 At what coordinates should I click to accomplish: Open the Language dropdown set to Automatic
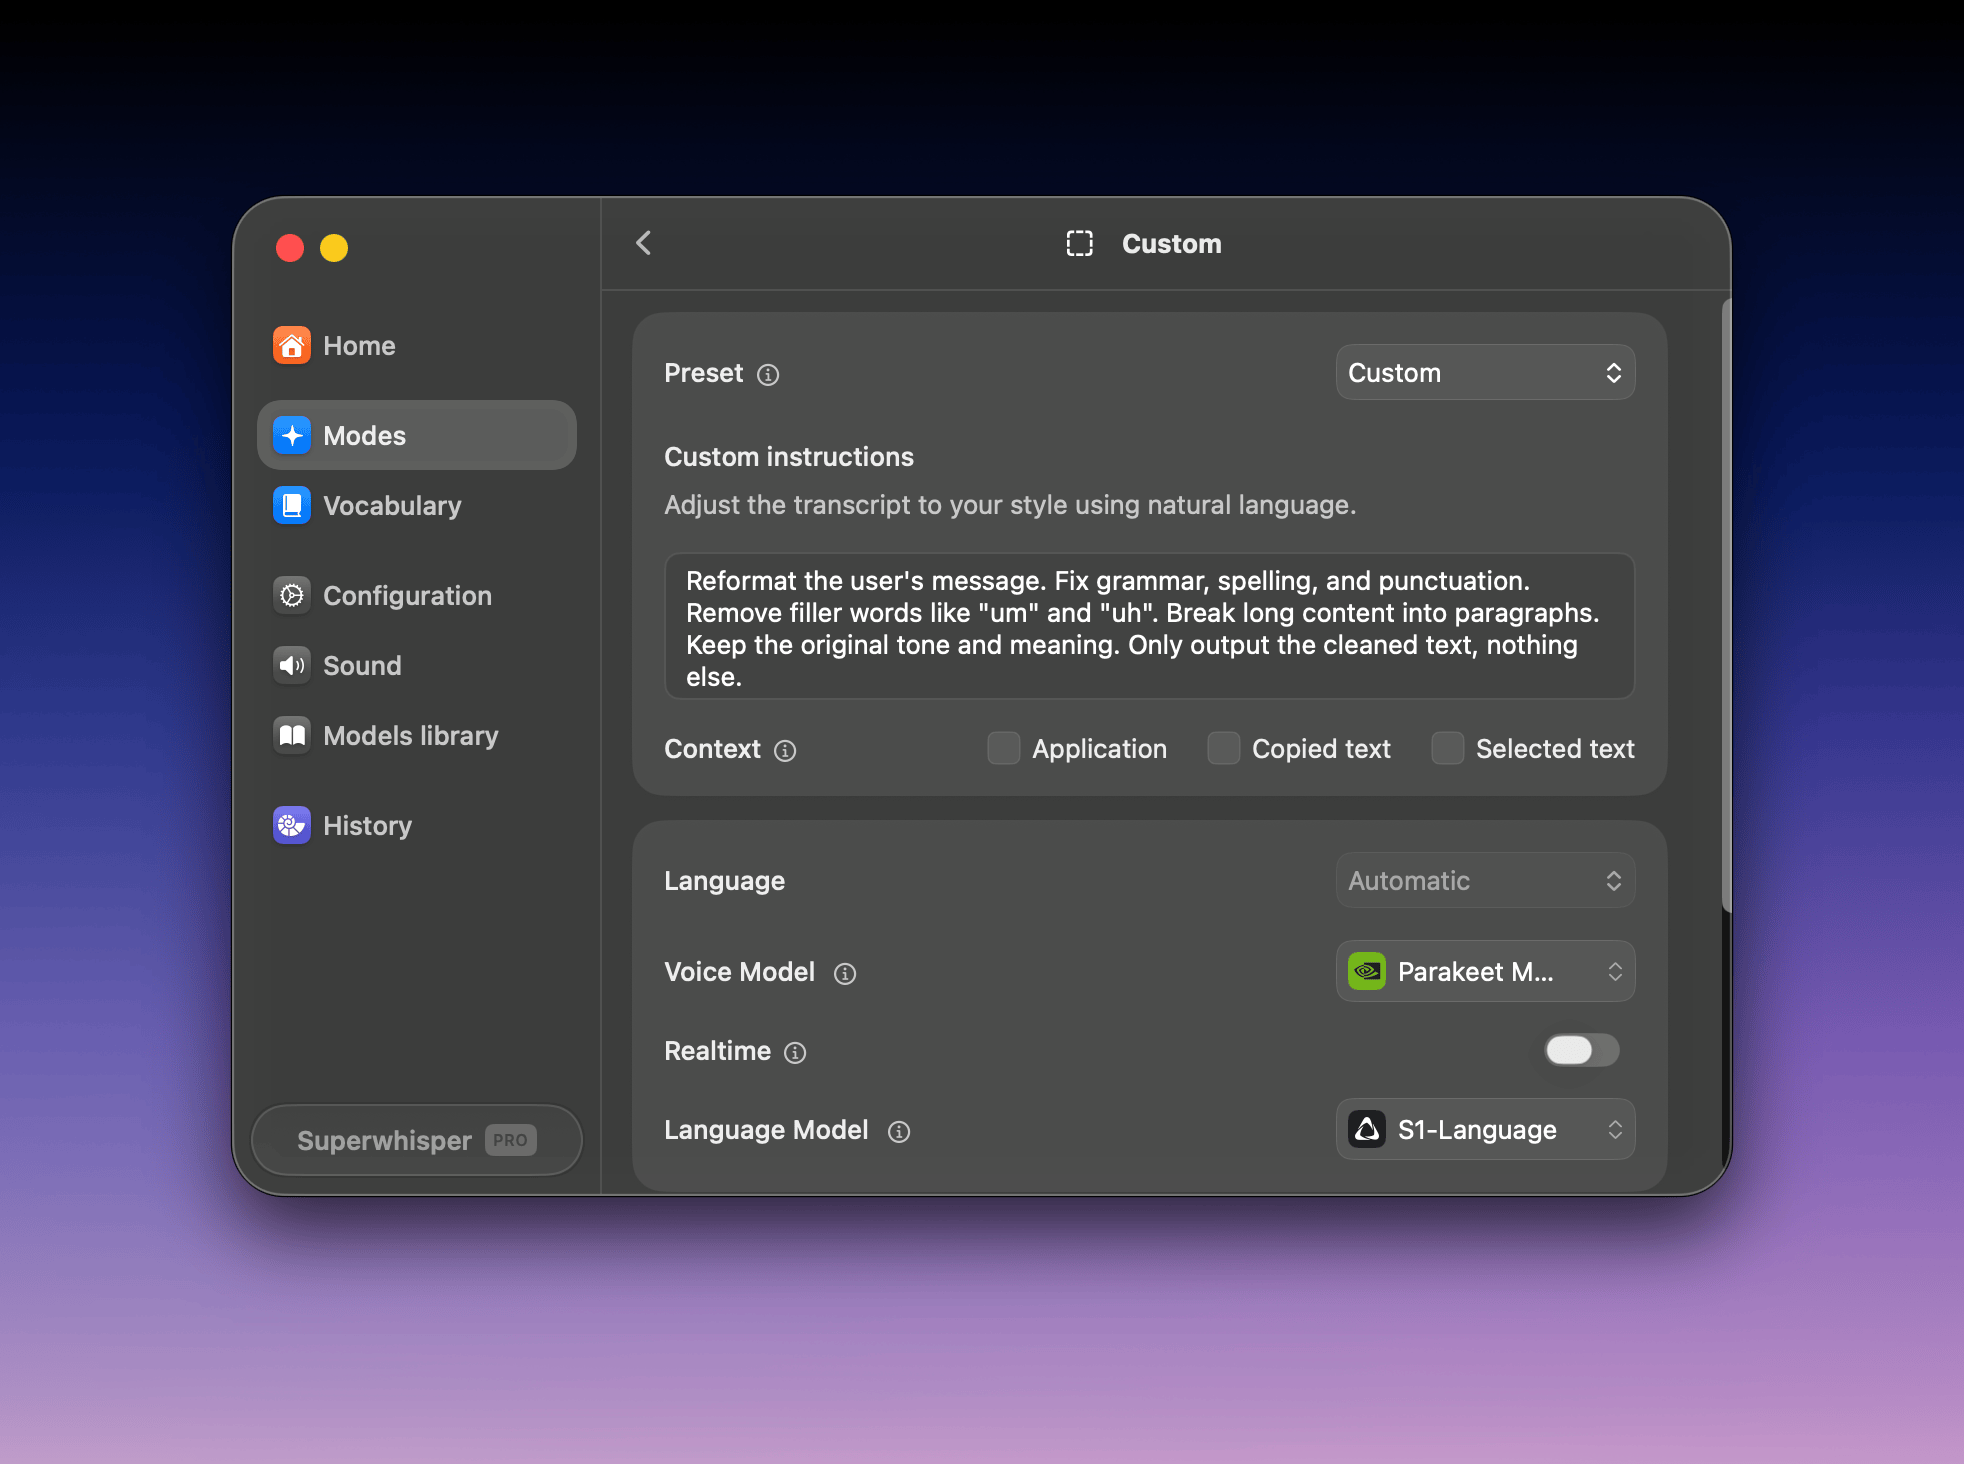pos(1486,881)
